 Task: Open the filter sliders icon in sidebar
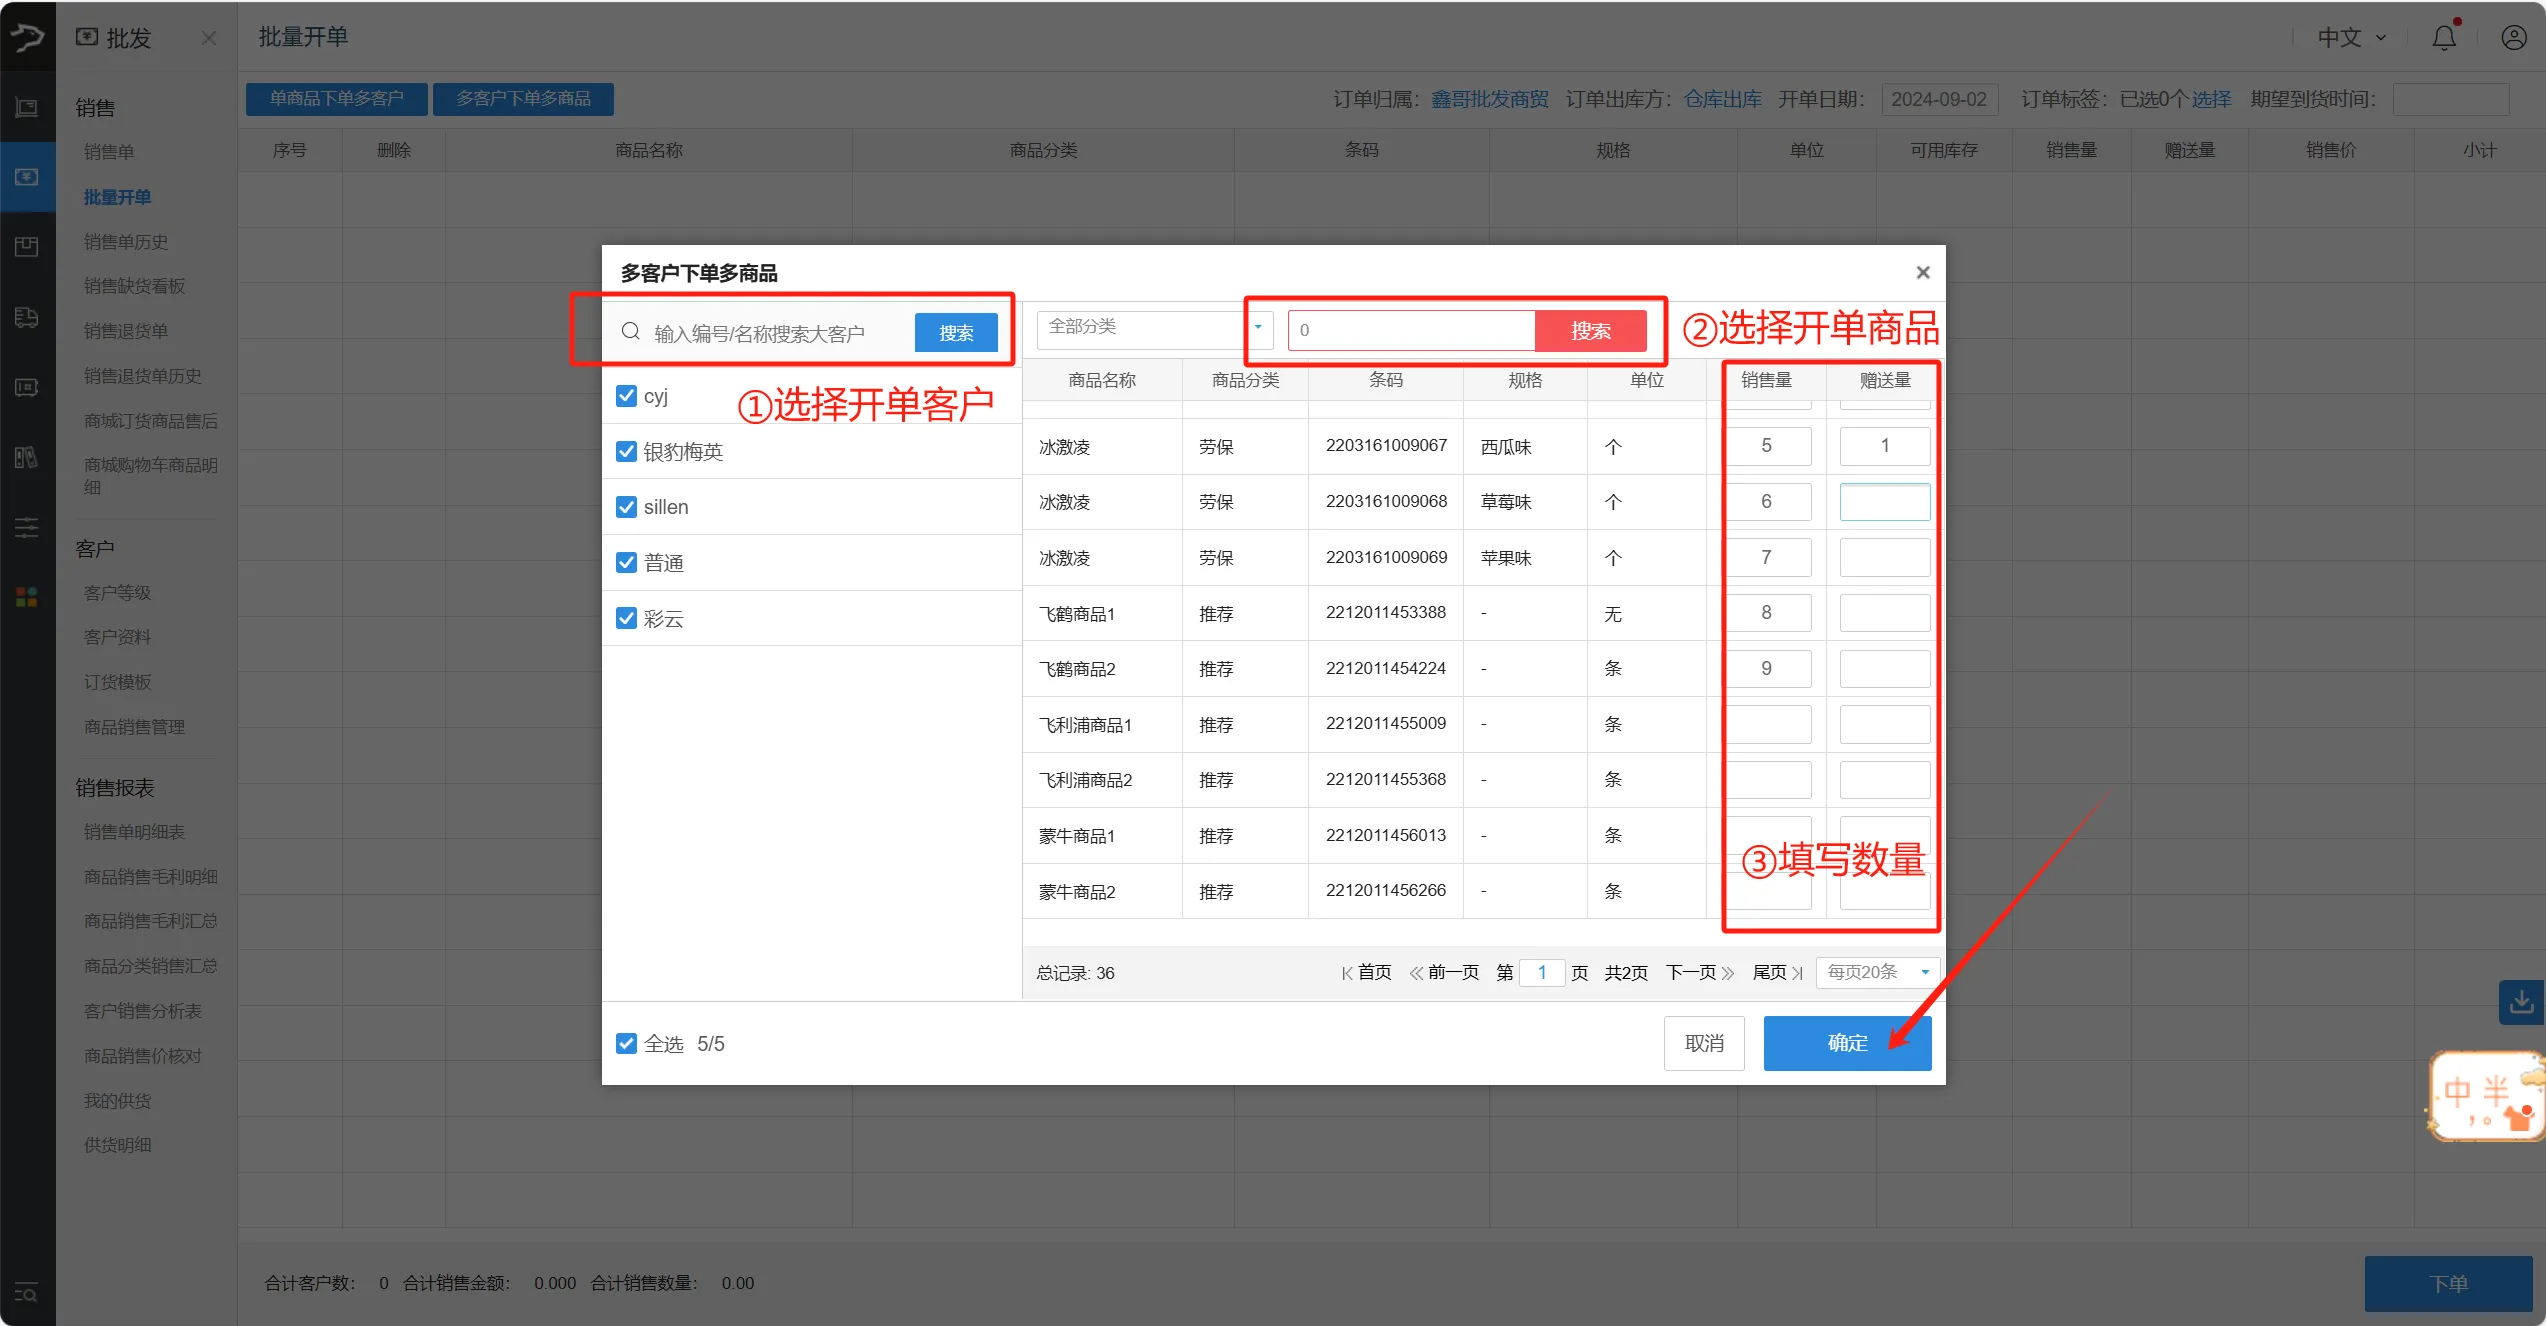(25, 527)
